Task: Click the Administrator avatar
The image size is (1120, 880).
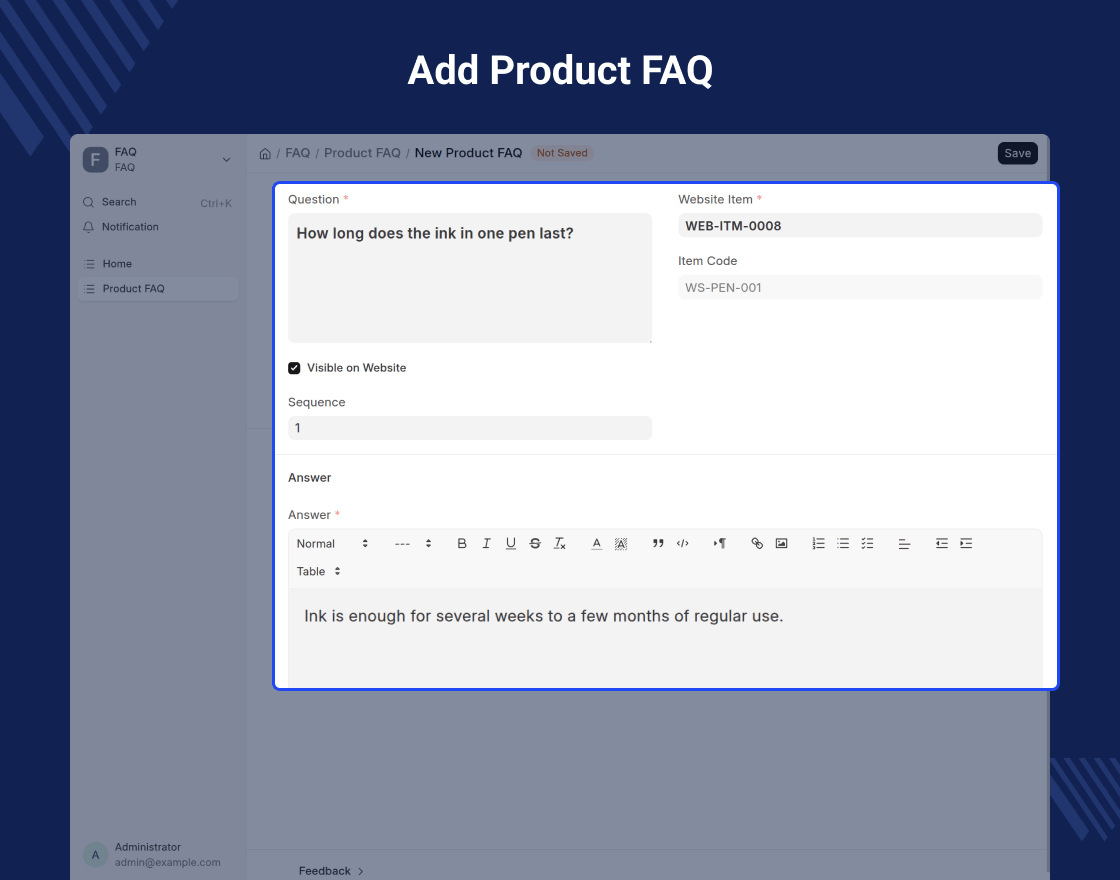Action: point(95,854)
